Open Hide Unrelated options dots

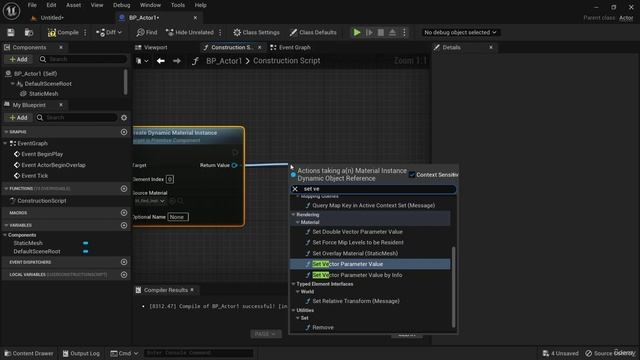pyautogui.click(x=220, y=32)
